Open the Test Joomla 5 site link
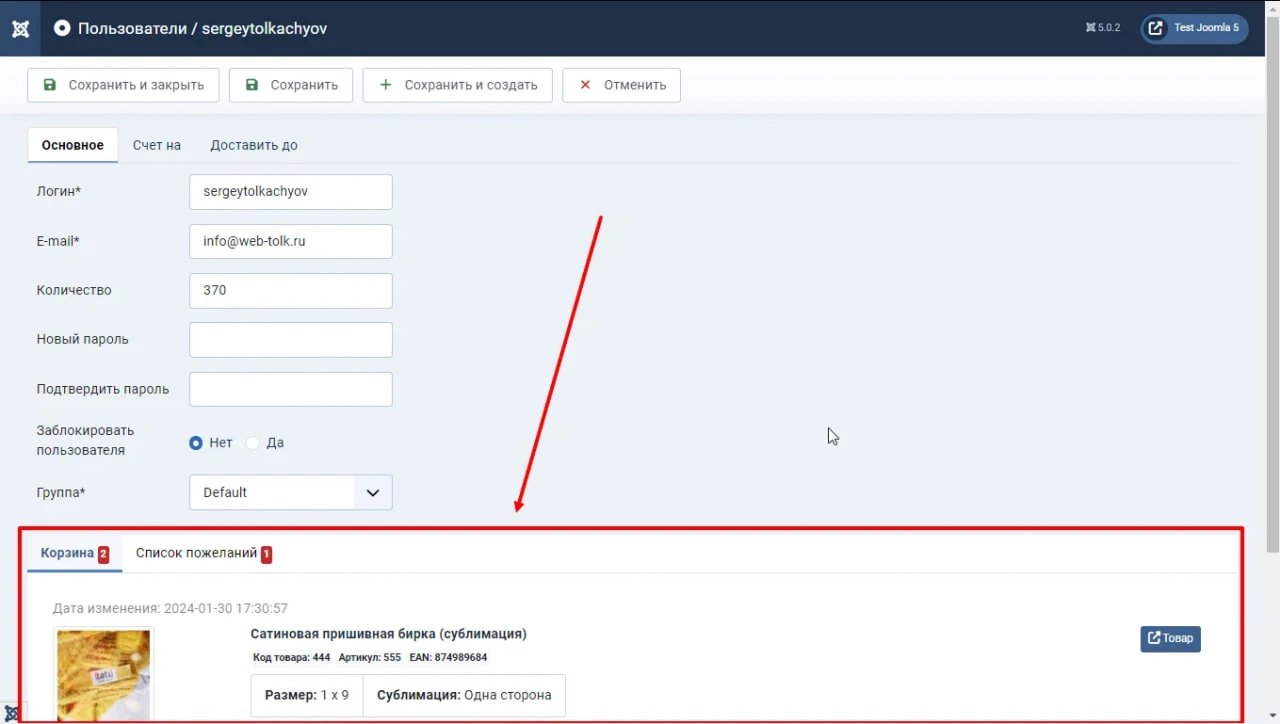This screenshot has height=724, width=1280. (x=1194, y=28)
